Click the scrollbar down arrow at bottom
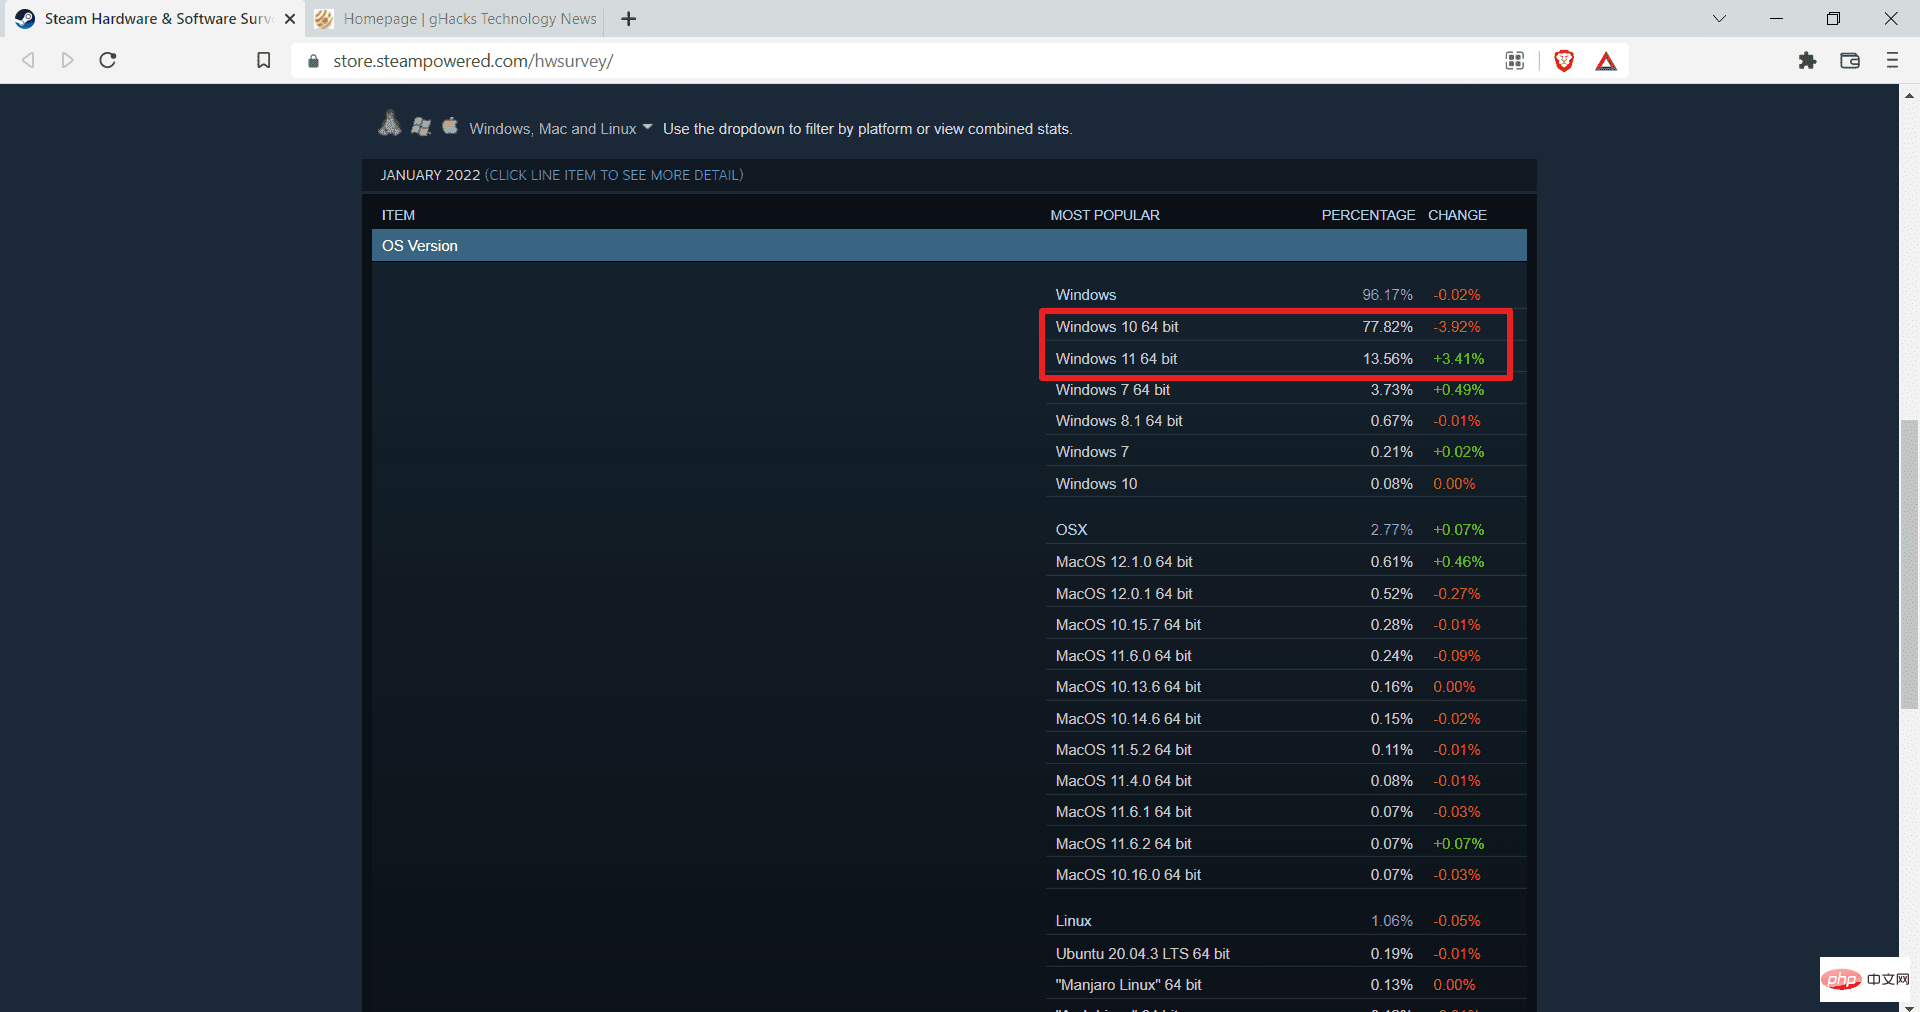 [1909, 1007]
